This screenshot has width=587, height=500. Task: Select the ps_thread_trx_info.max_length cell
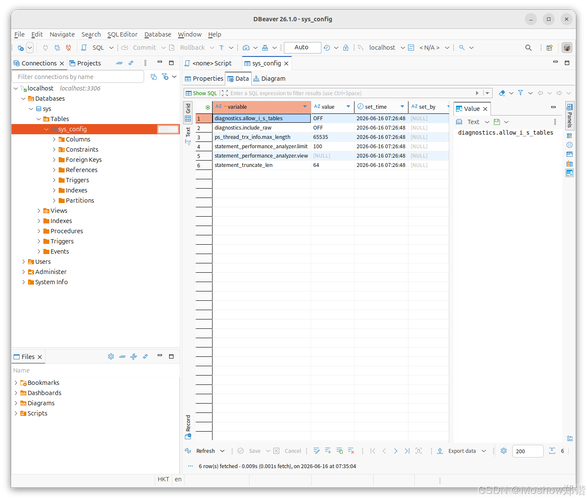pos(261,137)
